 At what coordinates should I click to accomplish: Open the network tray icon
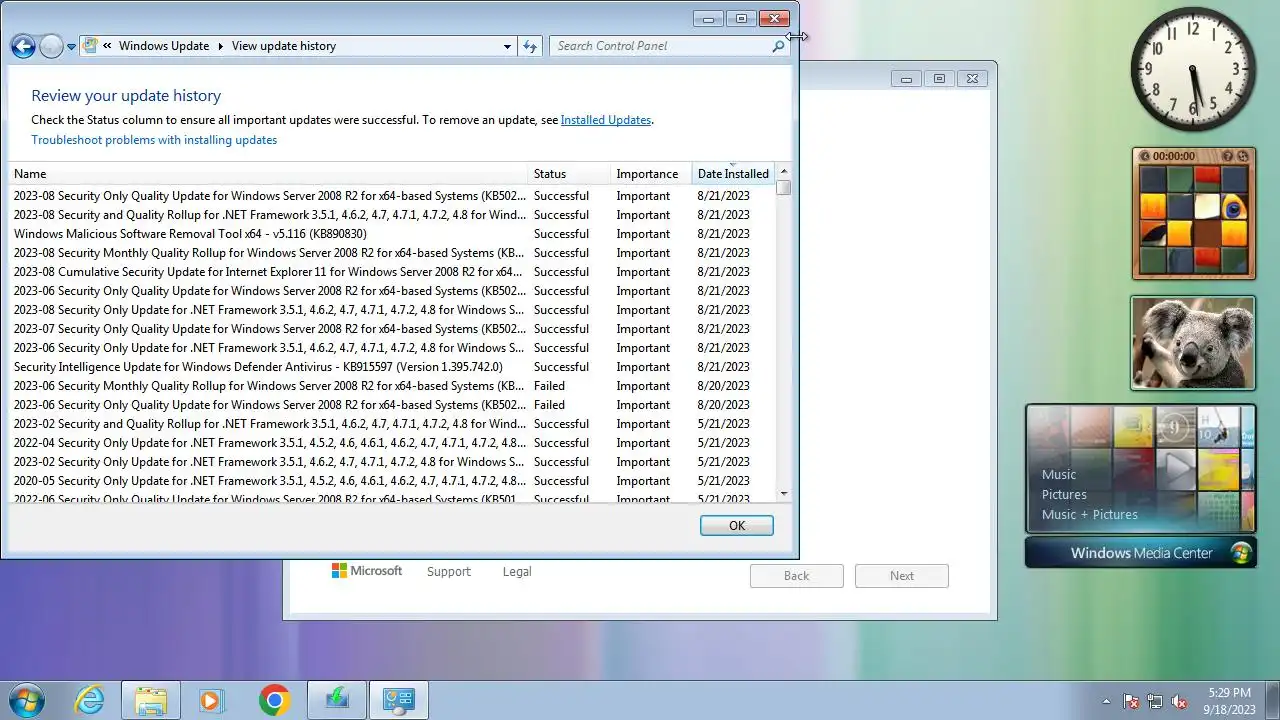click(x=1155, y=701)
